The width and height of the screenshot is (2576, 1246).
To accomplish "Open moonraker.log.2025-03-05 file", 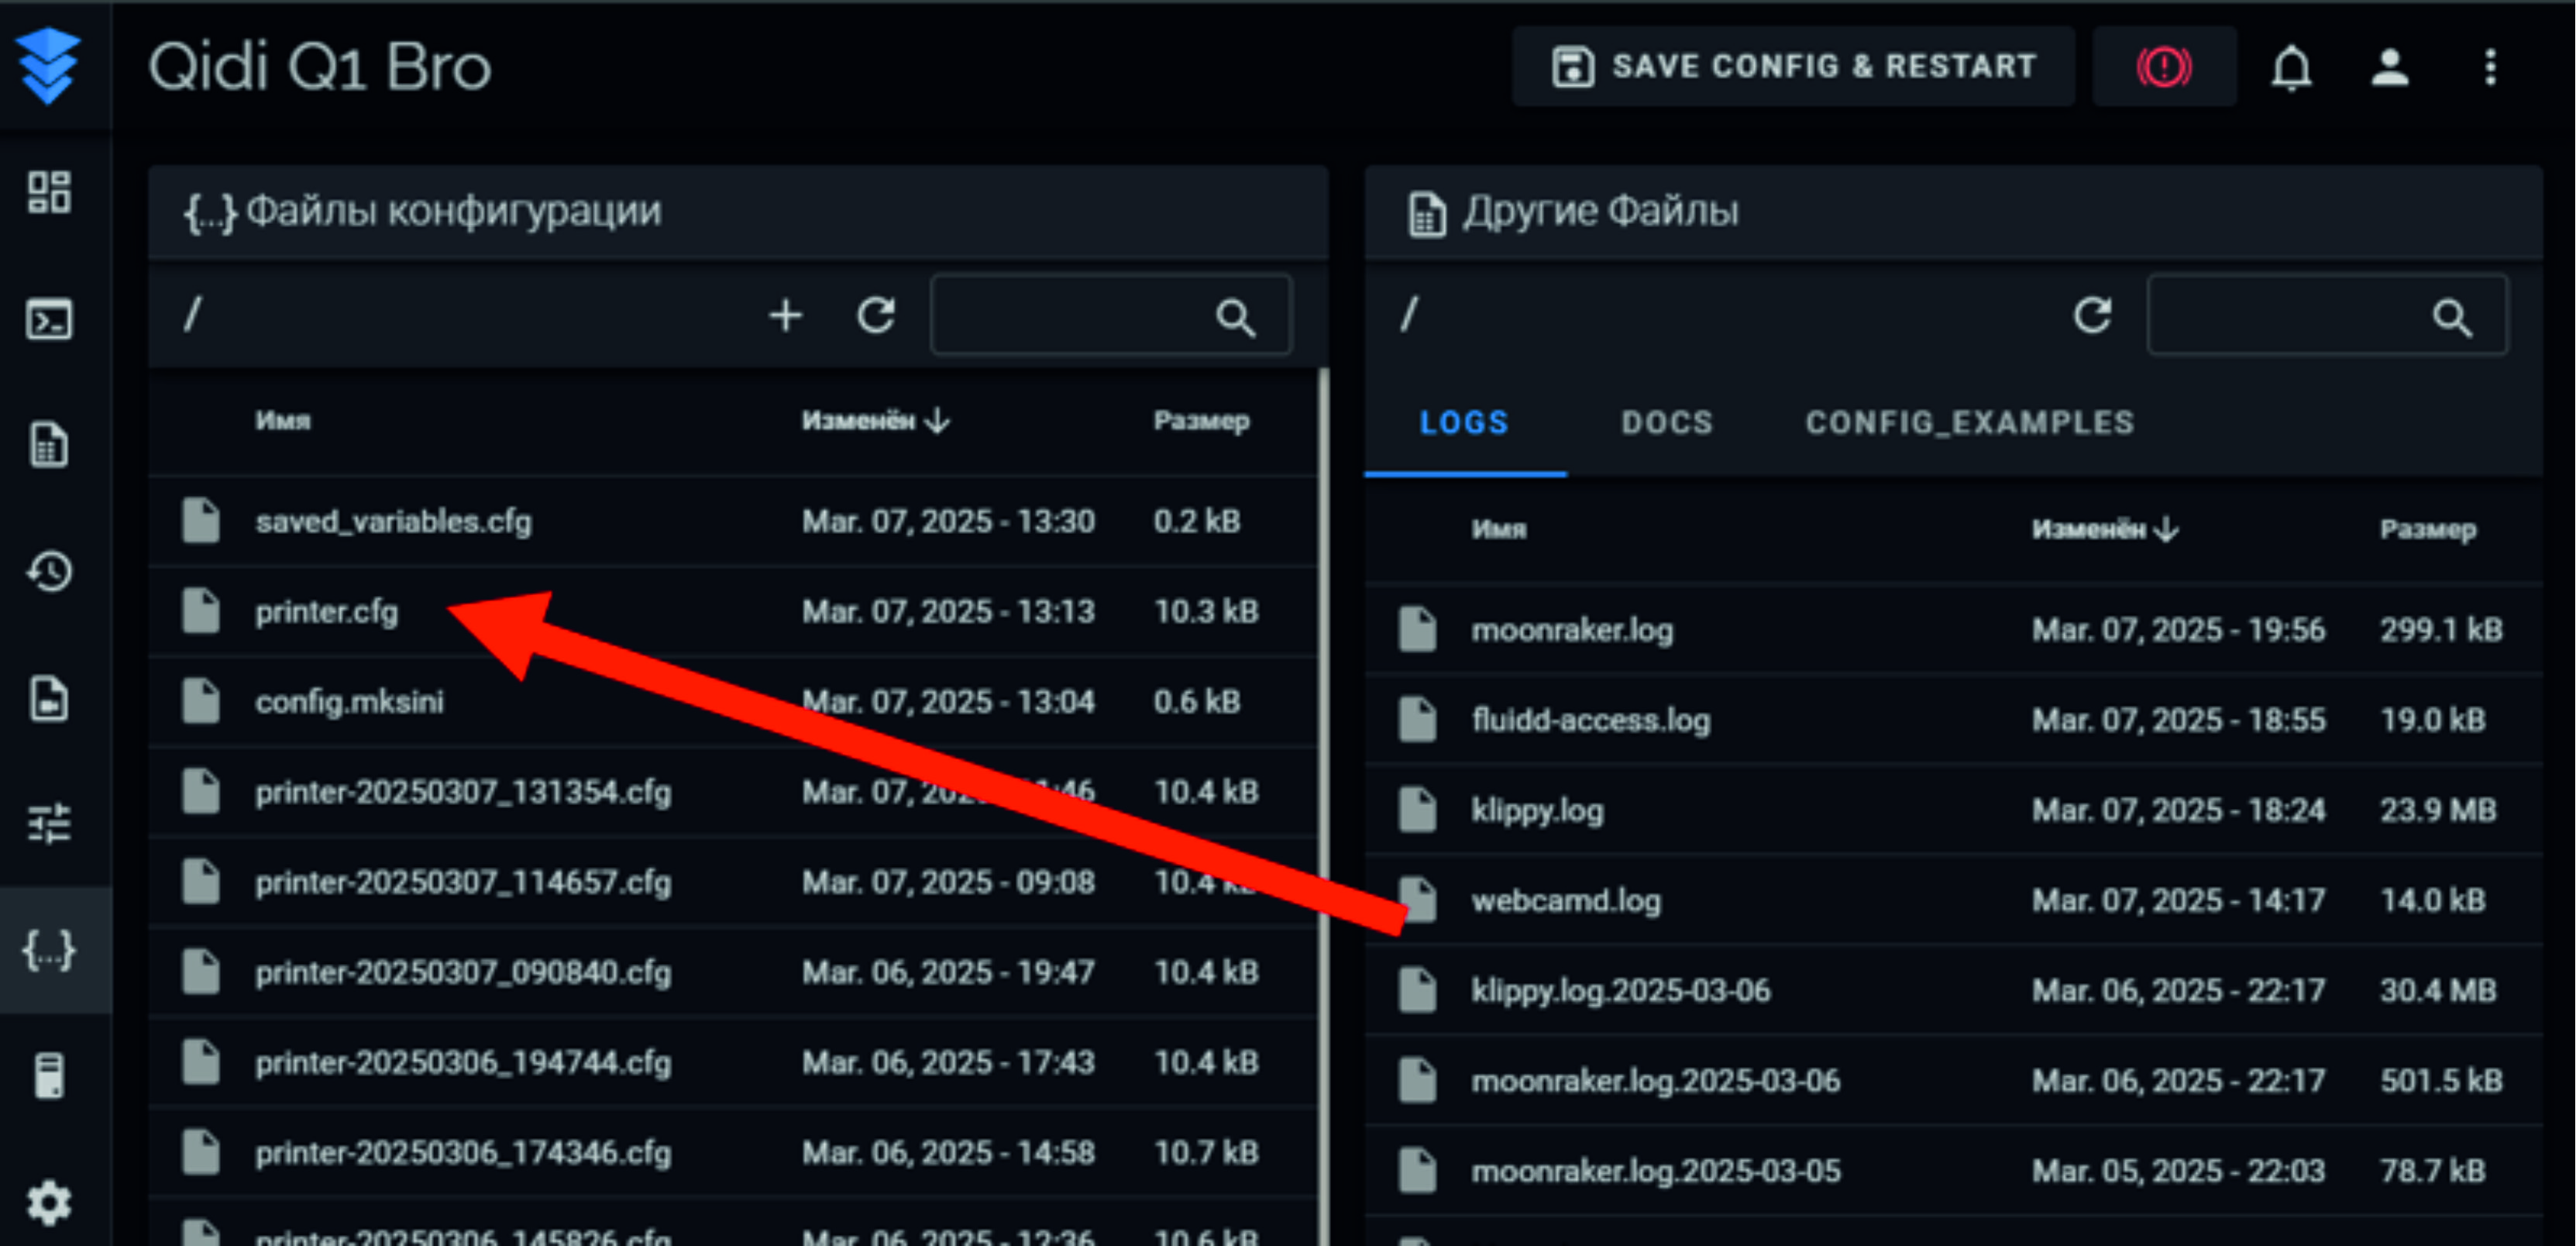I will 1655,1169.
